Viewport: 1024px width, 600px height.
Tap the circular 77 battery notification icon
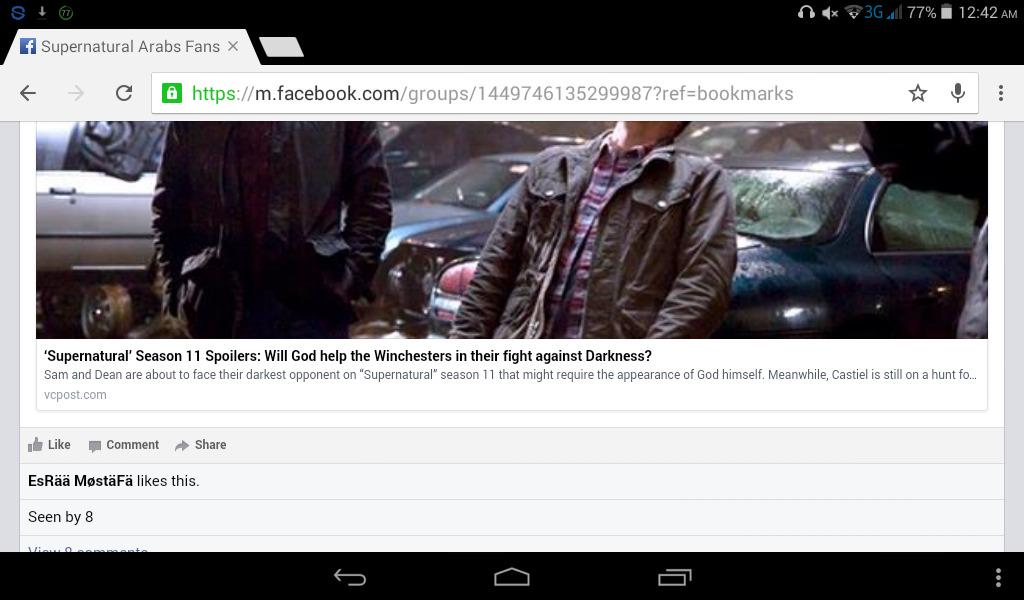[x=66, y=12]
